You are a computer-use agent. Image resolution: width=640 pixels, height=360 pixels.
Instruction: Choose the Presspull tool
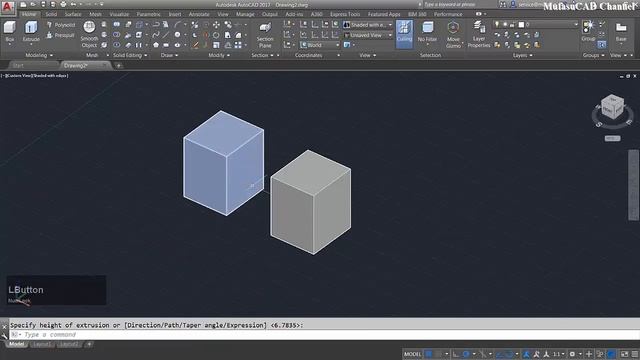(60, 36)
